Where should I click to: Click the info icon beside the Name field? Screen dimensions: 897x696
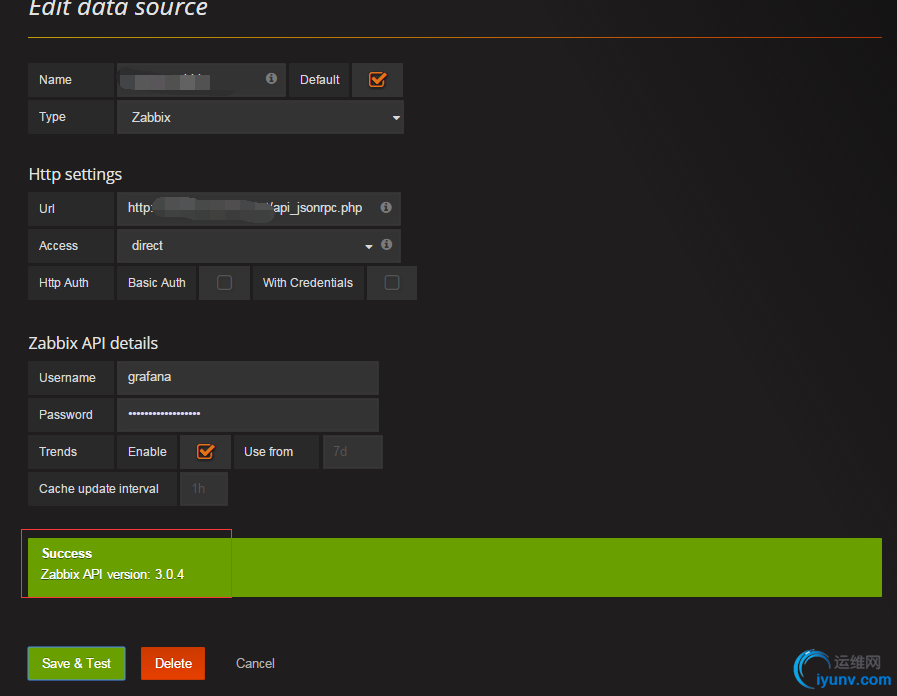click(271, 78)
